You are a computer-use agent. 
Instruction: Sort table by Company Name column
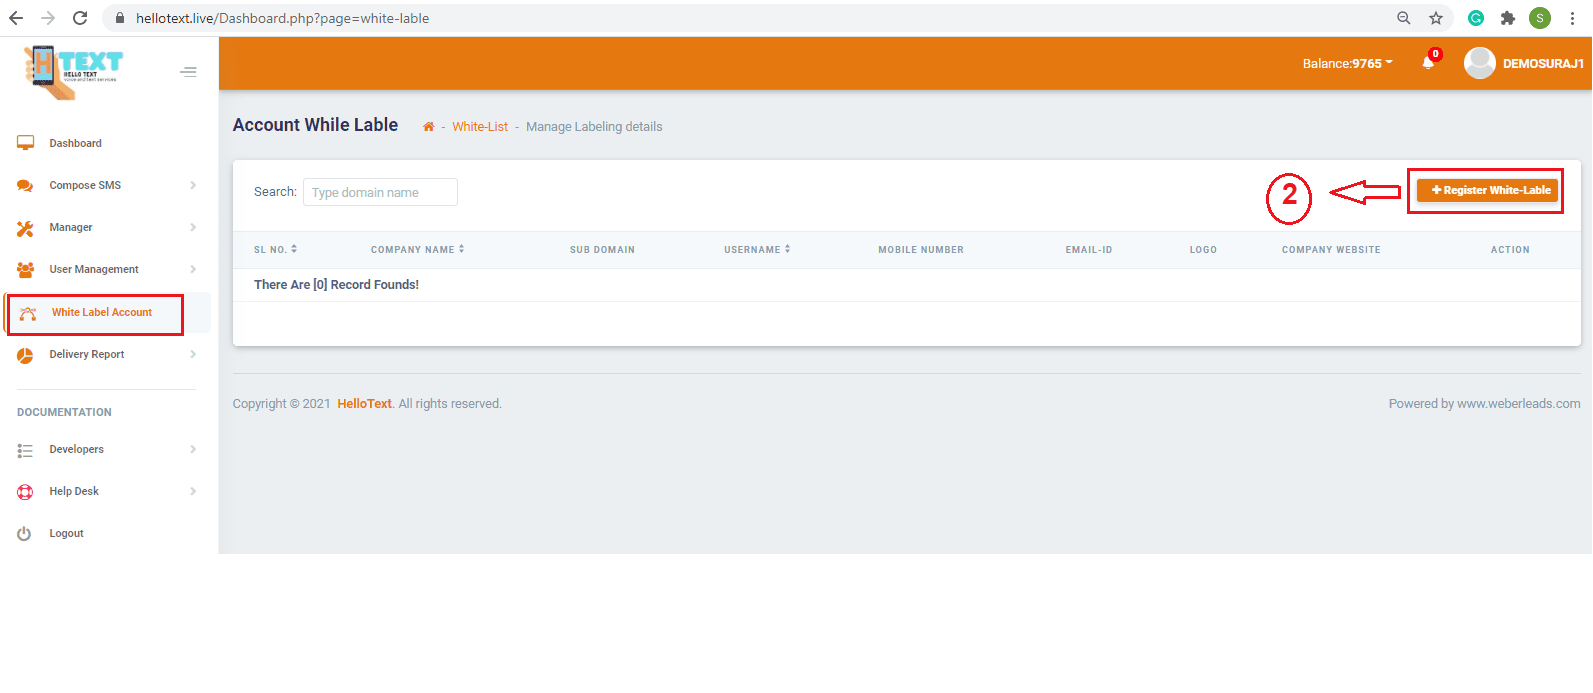(x=417, y=250)
